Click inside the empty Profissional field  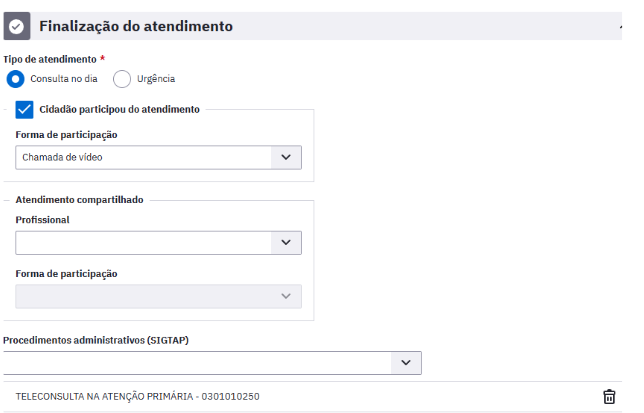tap(143, 243)
